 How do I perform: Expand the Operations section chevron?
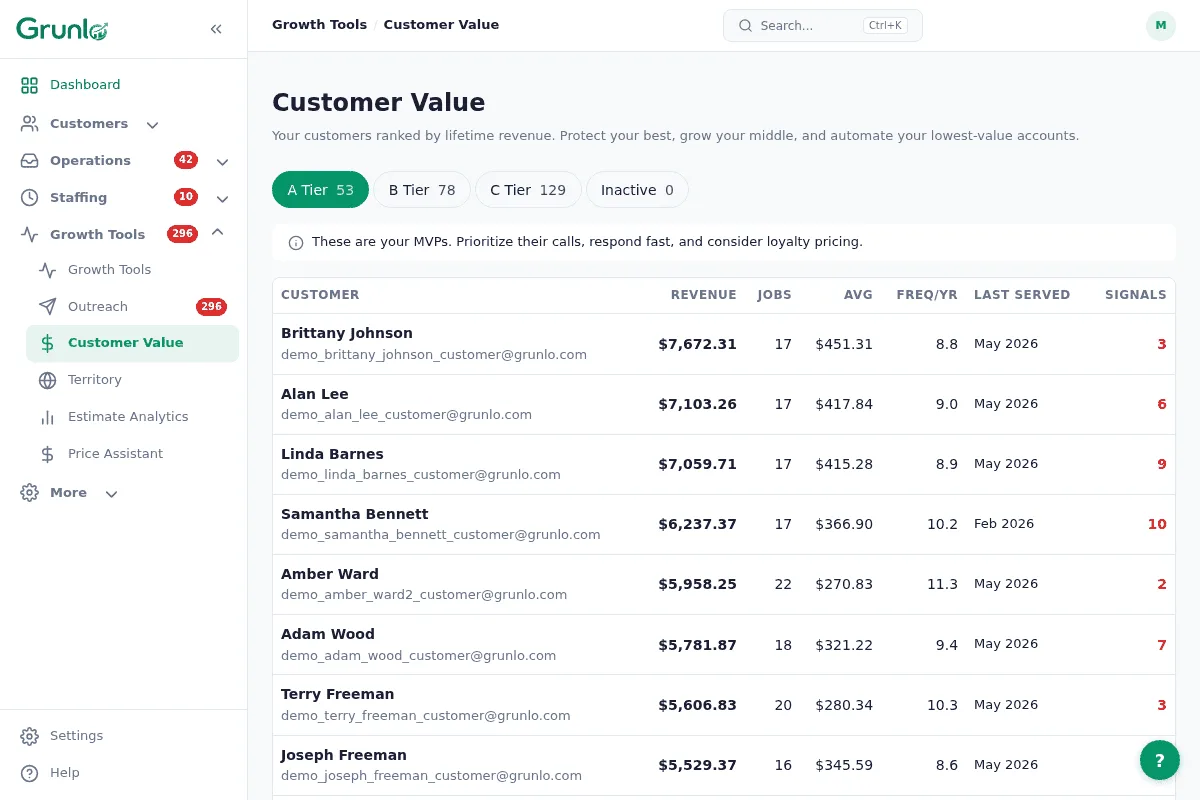(x=222, y=162)
